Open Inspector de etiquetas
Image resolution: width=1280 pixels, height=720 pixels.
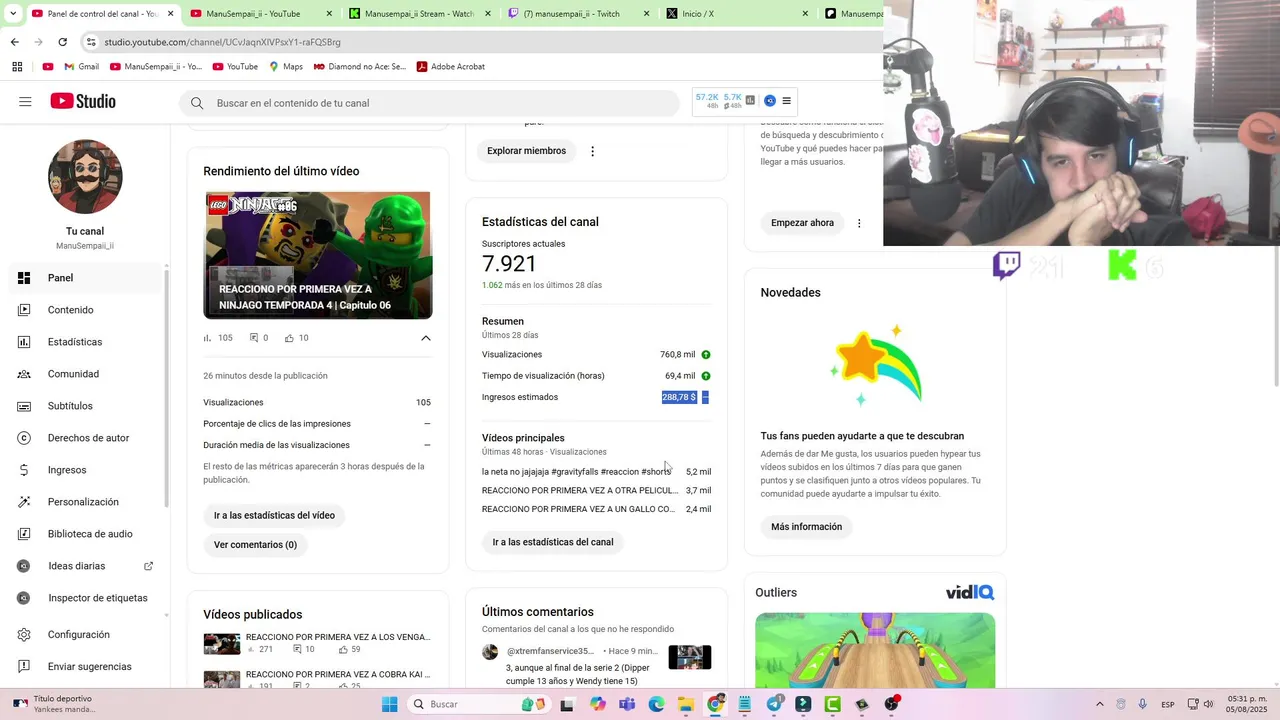point(84,598)
